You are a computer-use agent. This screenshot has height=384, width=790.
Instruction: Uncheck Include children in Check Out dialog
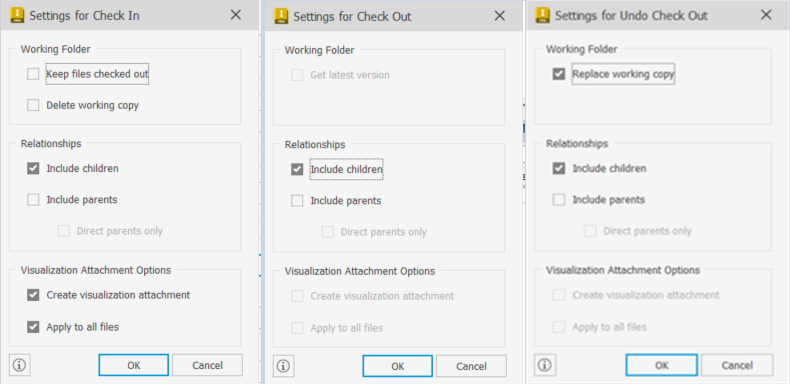pyautogui.click(x=297, y=169)
